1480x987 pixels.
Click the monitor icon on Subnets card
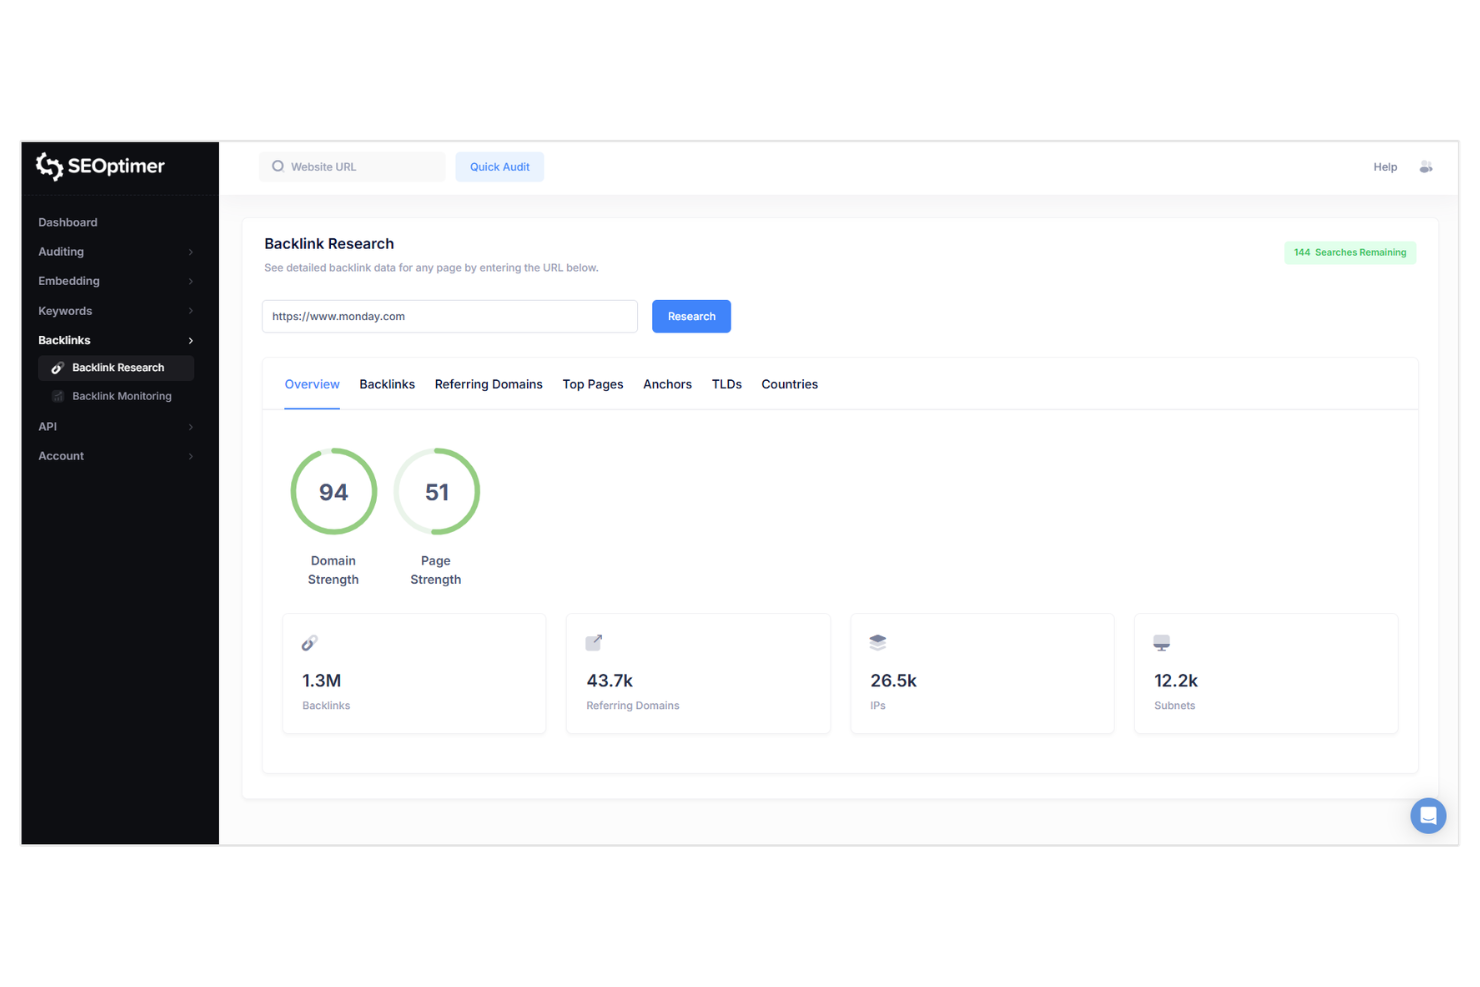click(1161, 642)
